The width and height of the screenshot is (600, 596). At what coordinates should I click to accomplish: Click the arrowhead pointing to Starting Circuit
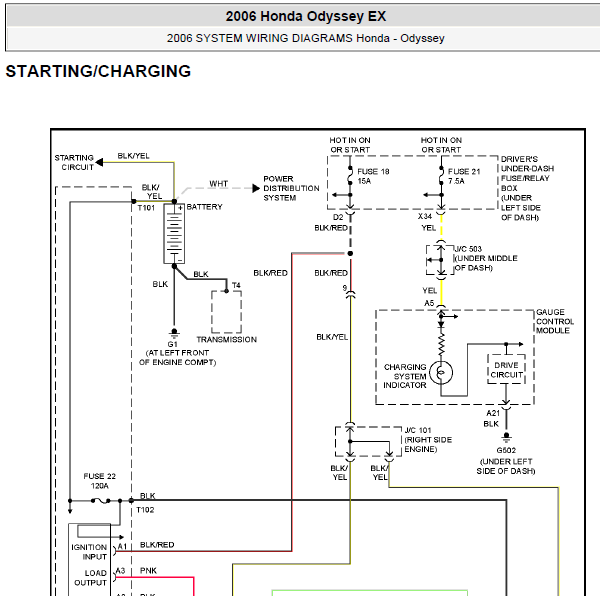click(x=99, y=162)
